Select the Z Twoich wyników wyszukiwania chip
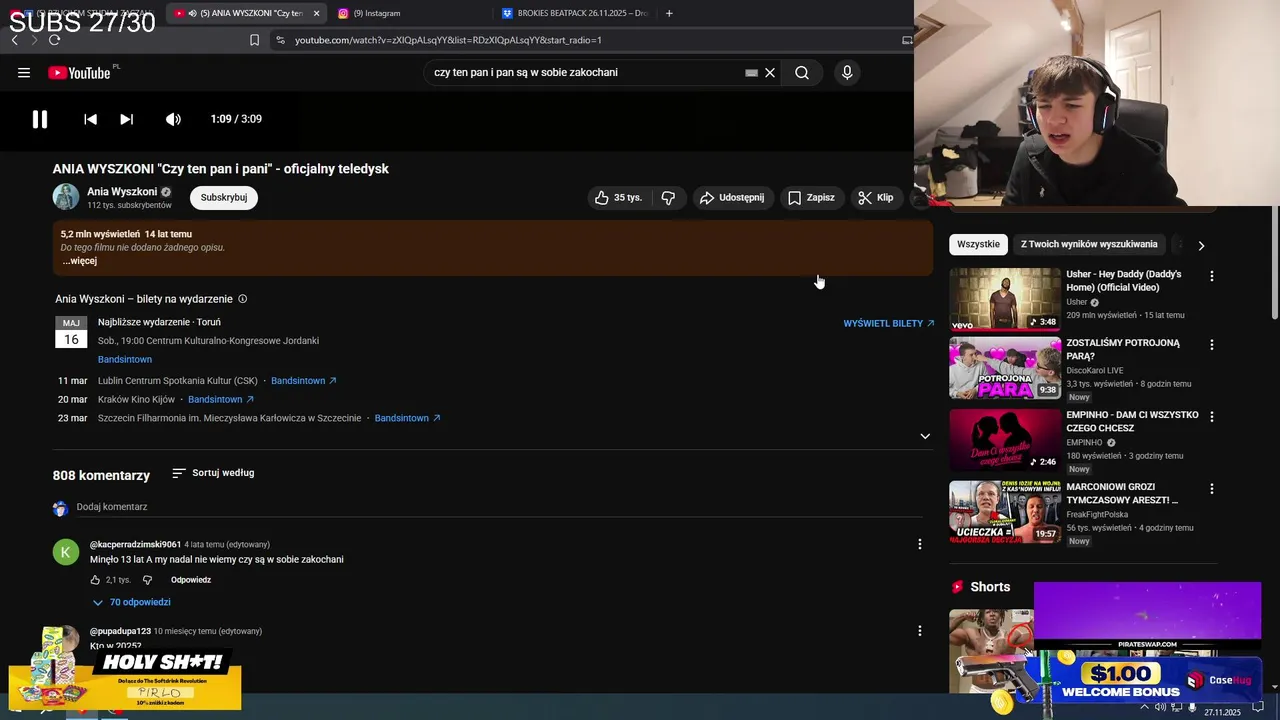Viewport: 1280px width, 720px height. tap(1089, 244)
